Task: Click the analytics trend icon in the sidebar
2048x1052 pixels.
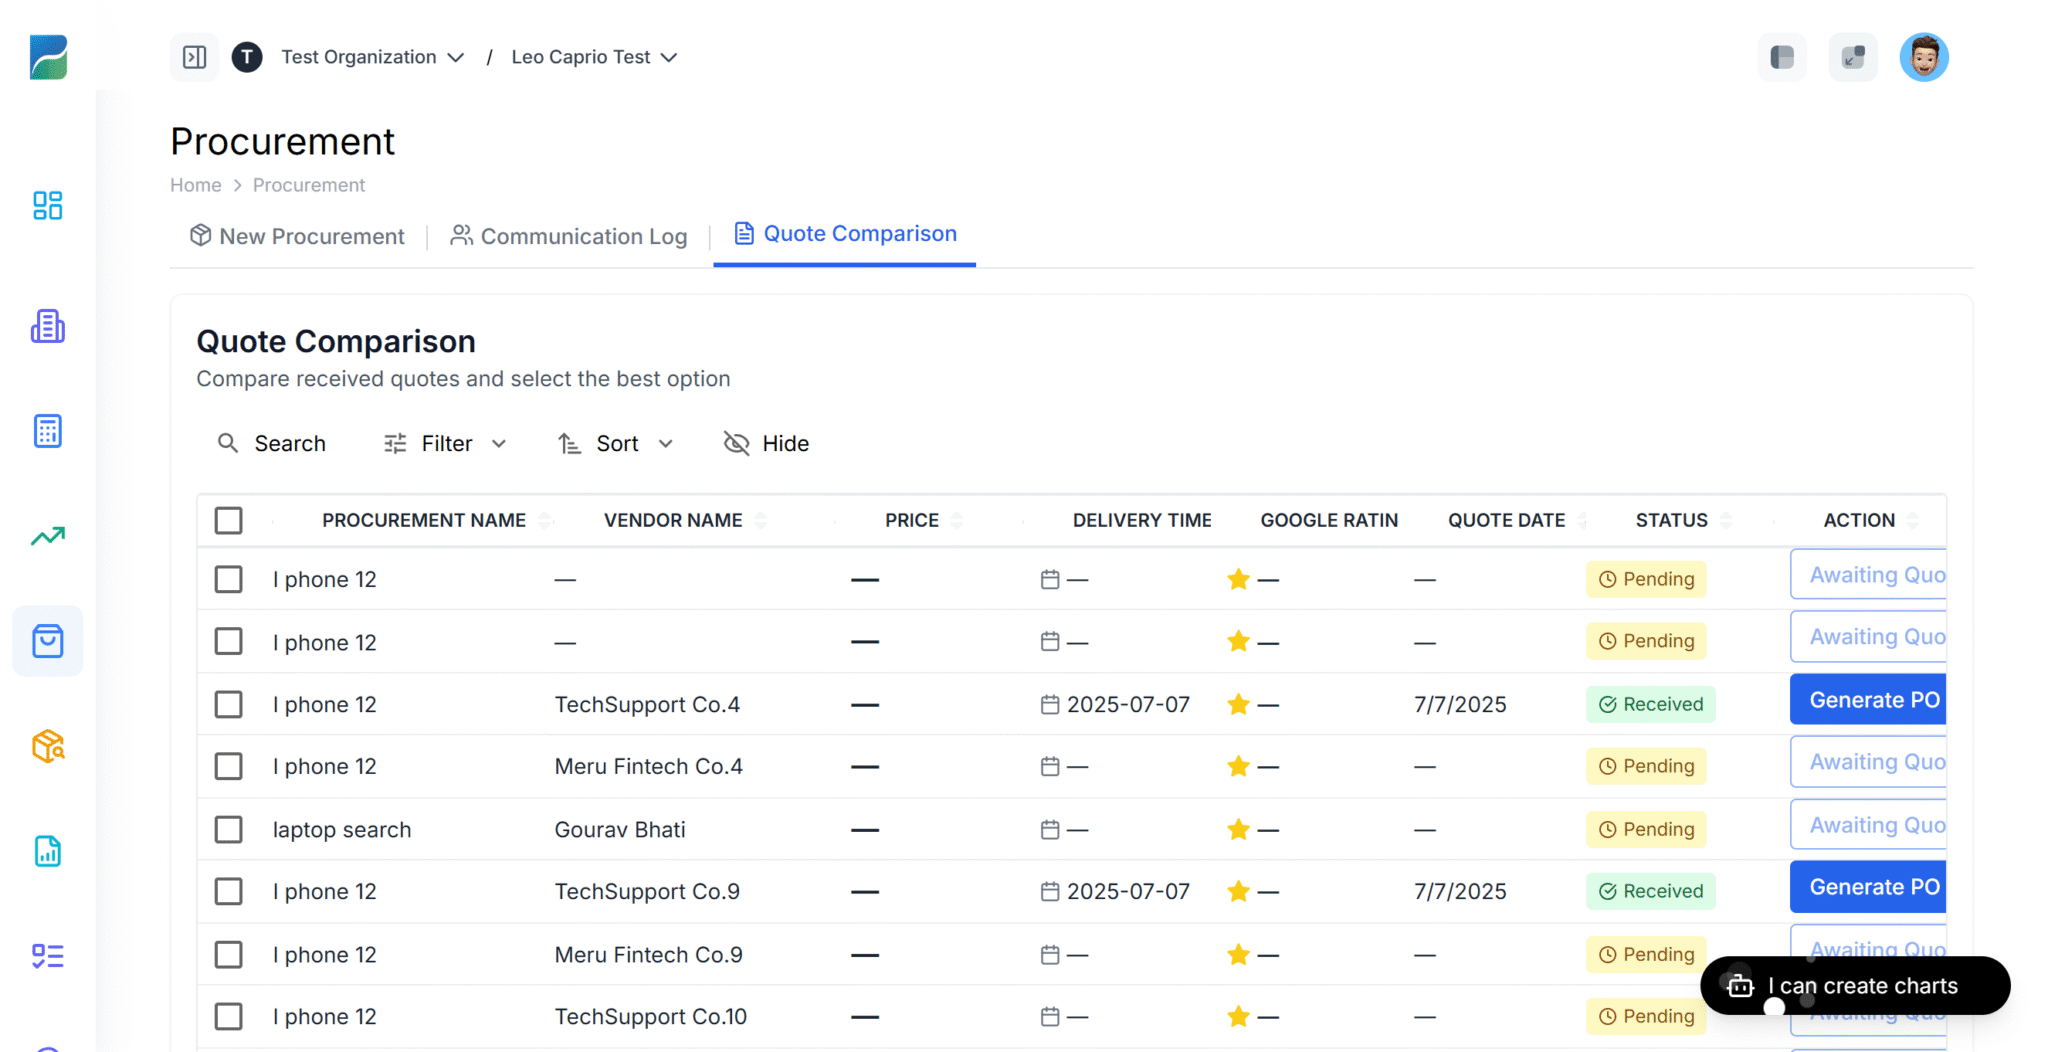Action: [x=47, y=536]
